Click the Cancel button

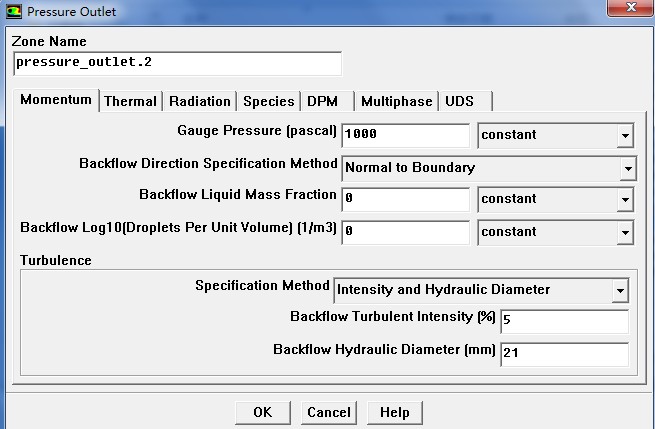(x=329, y=412)
